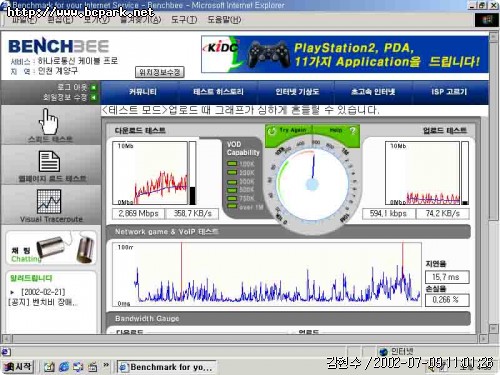This screenshot has width=500, height=375.
Task: Click the [2002-02-21] notice entry
Action: pos(43,292)
